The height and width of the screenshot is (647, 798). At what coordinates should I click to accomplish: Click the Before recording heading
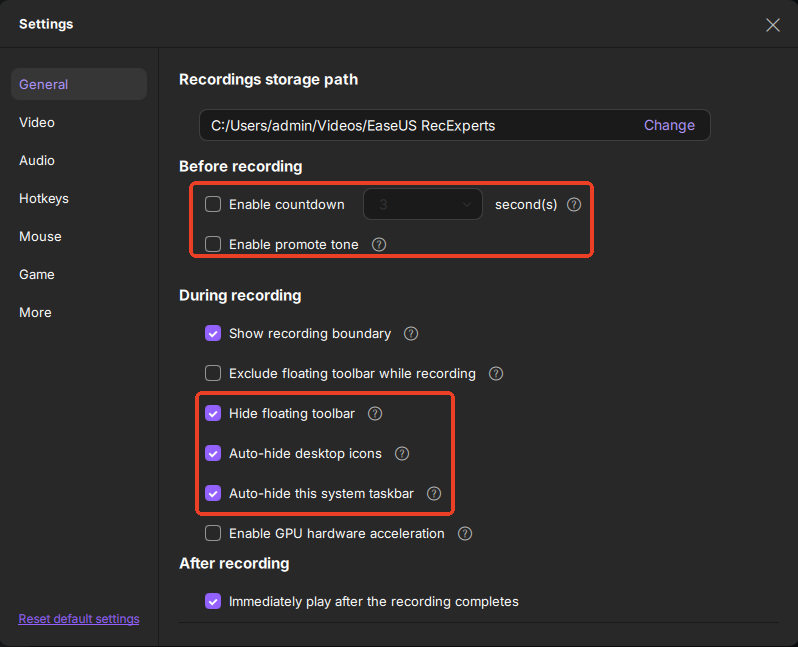click(241, 166)
